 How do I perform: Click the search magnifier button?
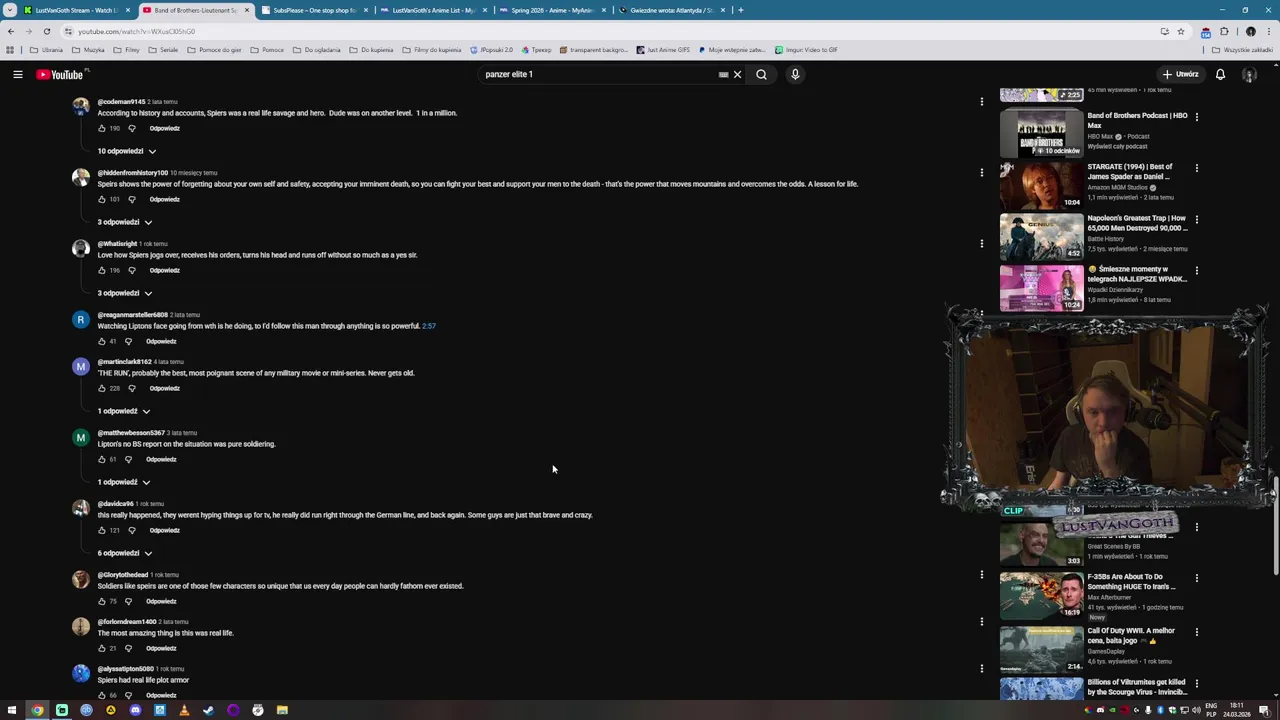[761, 74]
